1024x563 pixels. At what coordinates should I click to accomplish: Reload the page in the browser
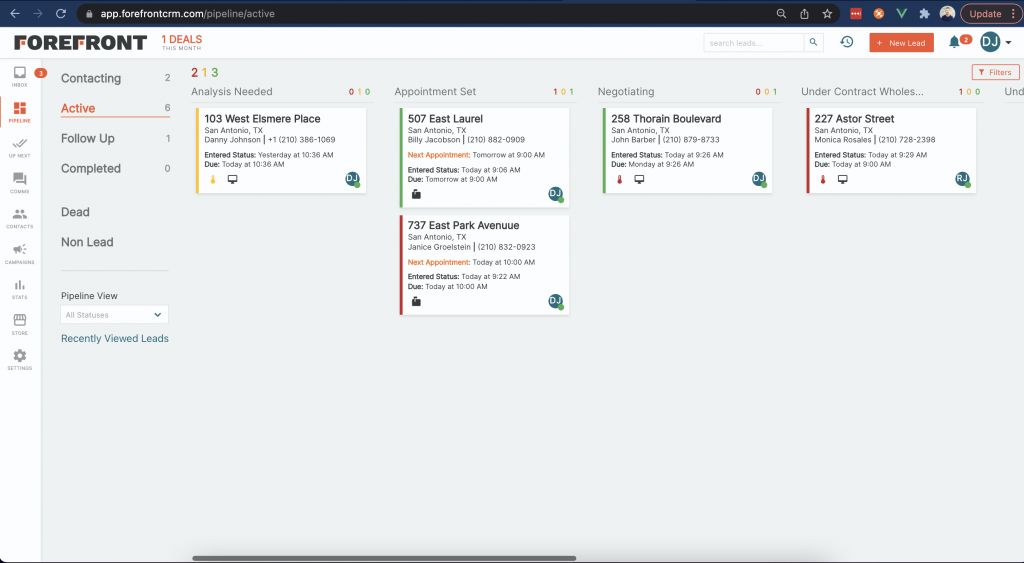(61, 13)
